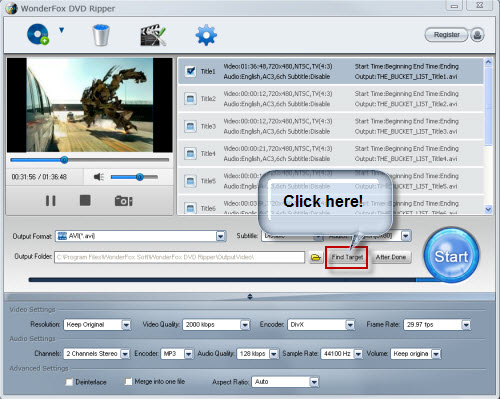Take a snapshot with the camera icon
Image resolution: width=500 pixels, height=399 pixels.
coord(123,201)
